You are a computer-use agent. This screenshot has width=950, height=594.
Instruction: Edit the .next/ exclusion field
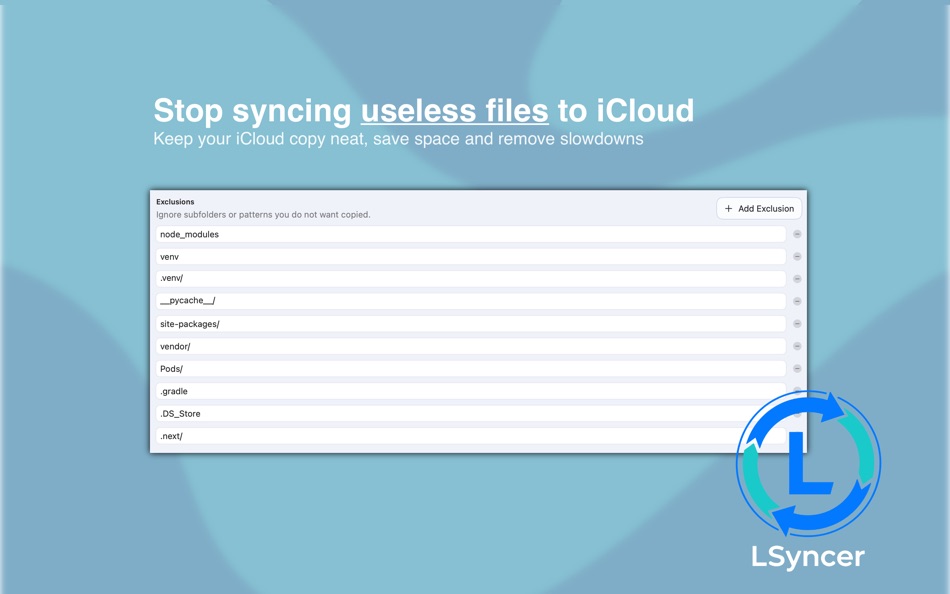(x=471, y=436)
